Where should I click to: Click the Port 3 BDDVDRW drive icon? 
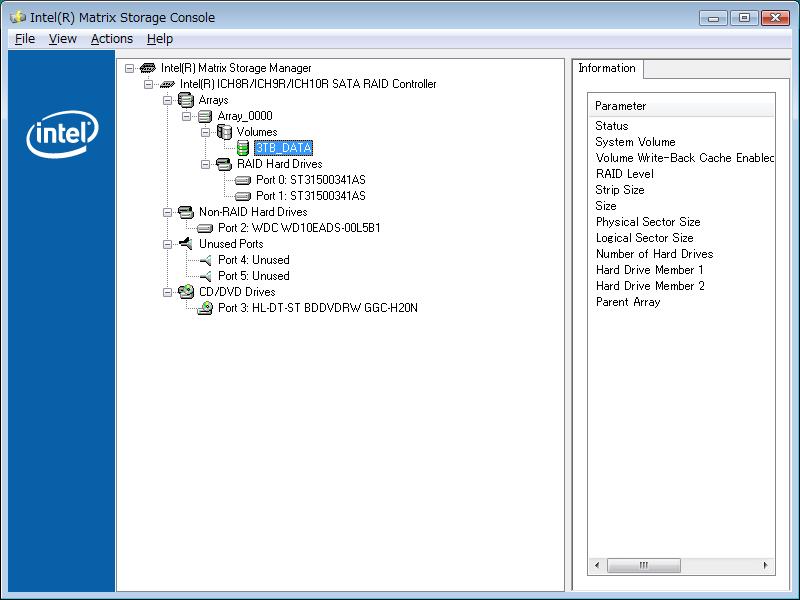205,308
